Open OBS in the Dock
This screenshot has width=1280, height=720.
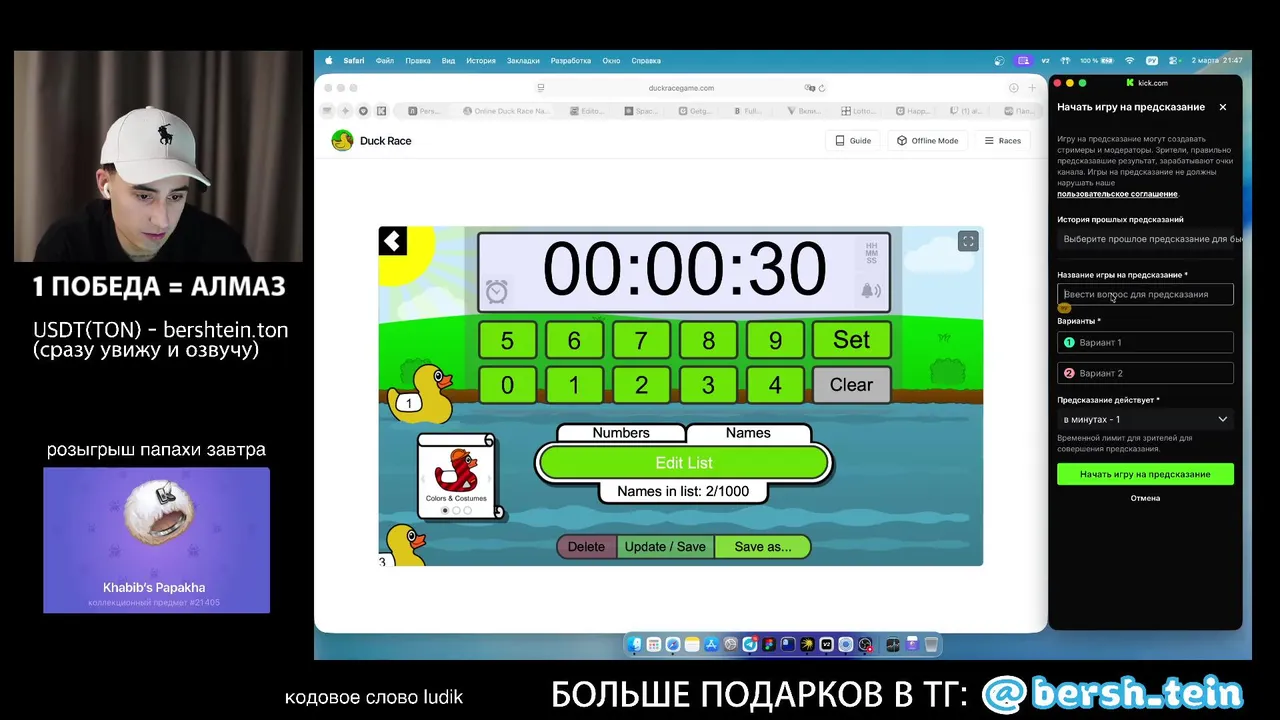pos(865,644)
